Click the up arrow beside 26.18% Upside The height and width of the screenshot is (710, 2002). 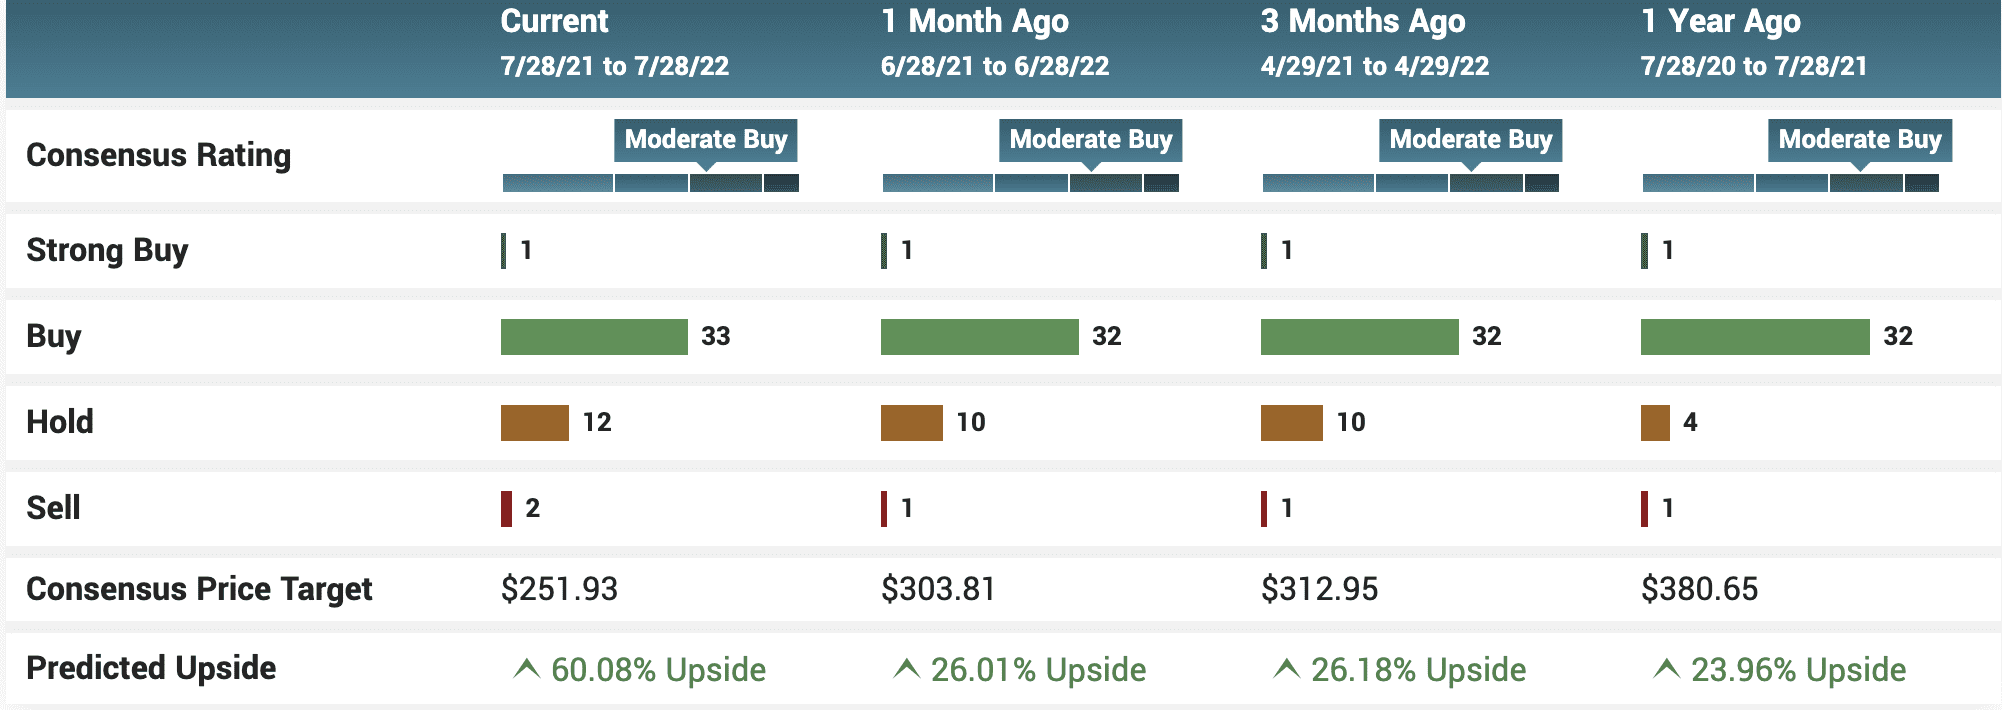pos(1286,669)
